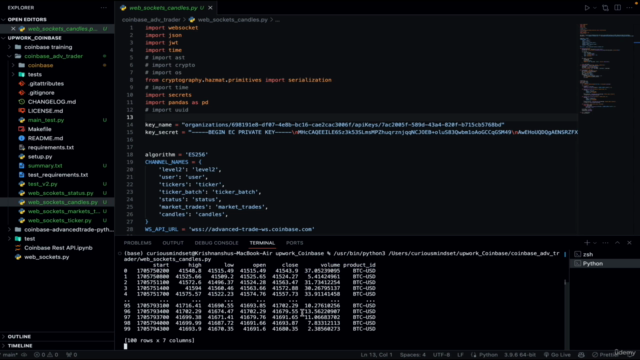Select the zsh terminal session

(x=604, y=254)
